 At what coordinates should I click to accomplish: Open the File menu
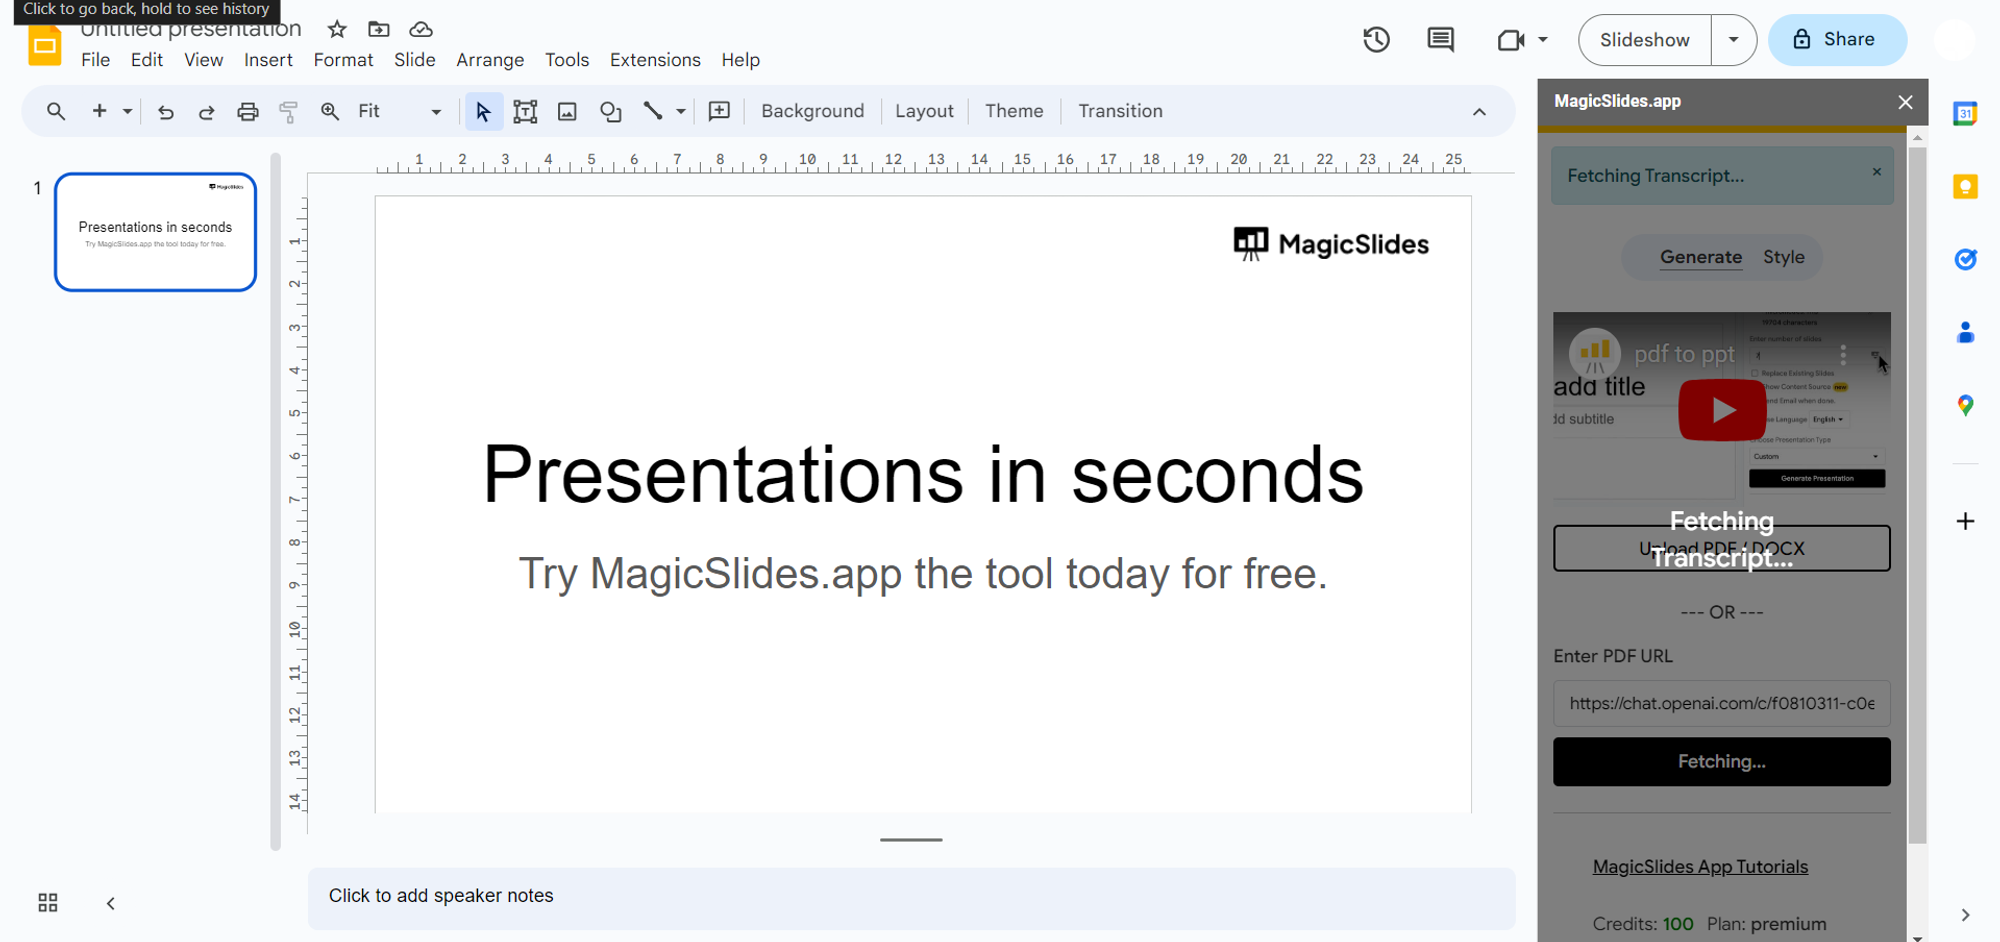click(x=95, y=60)
